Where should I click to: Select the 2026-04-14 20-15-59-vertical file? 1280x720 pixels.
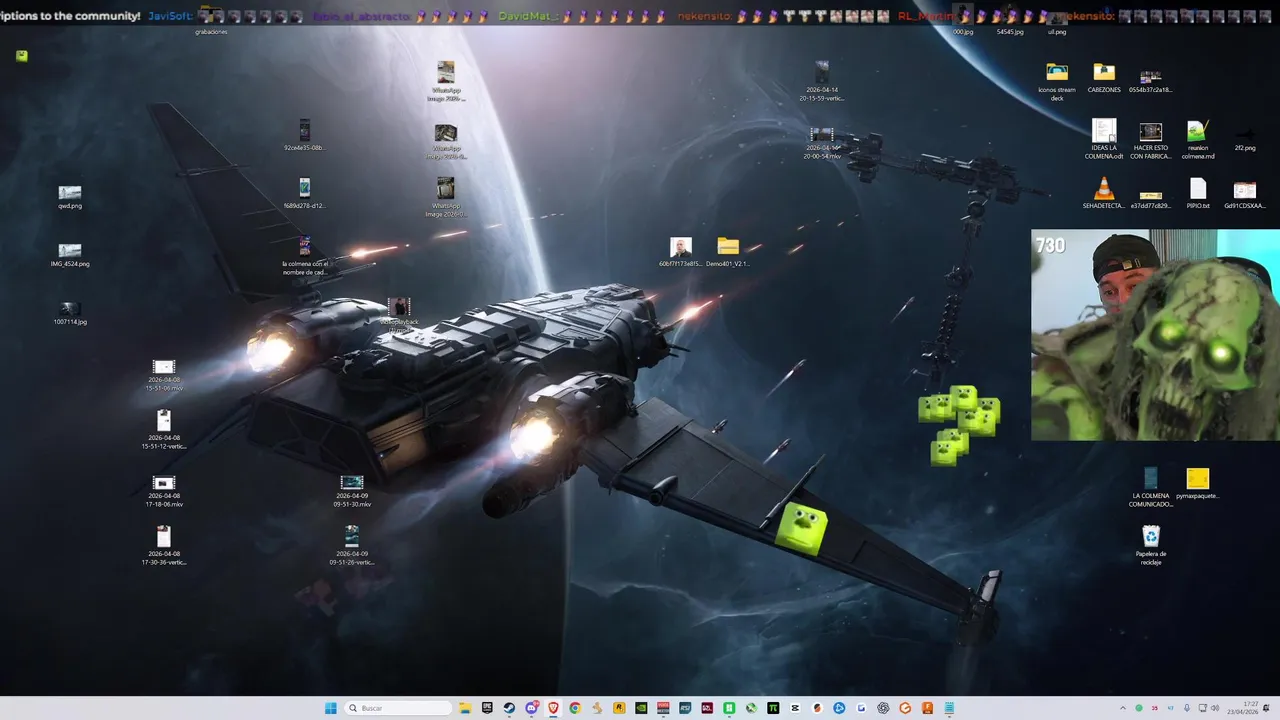point(822,81)
